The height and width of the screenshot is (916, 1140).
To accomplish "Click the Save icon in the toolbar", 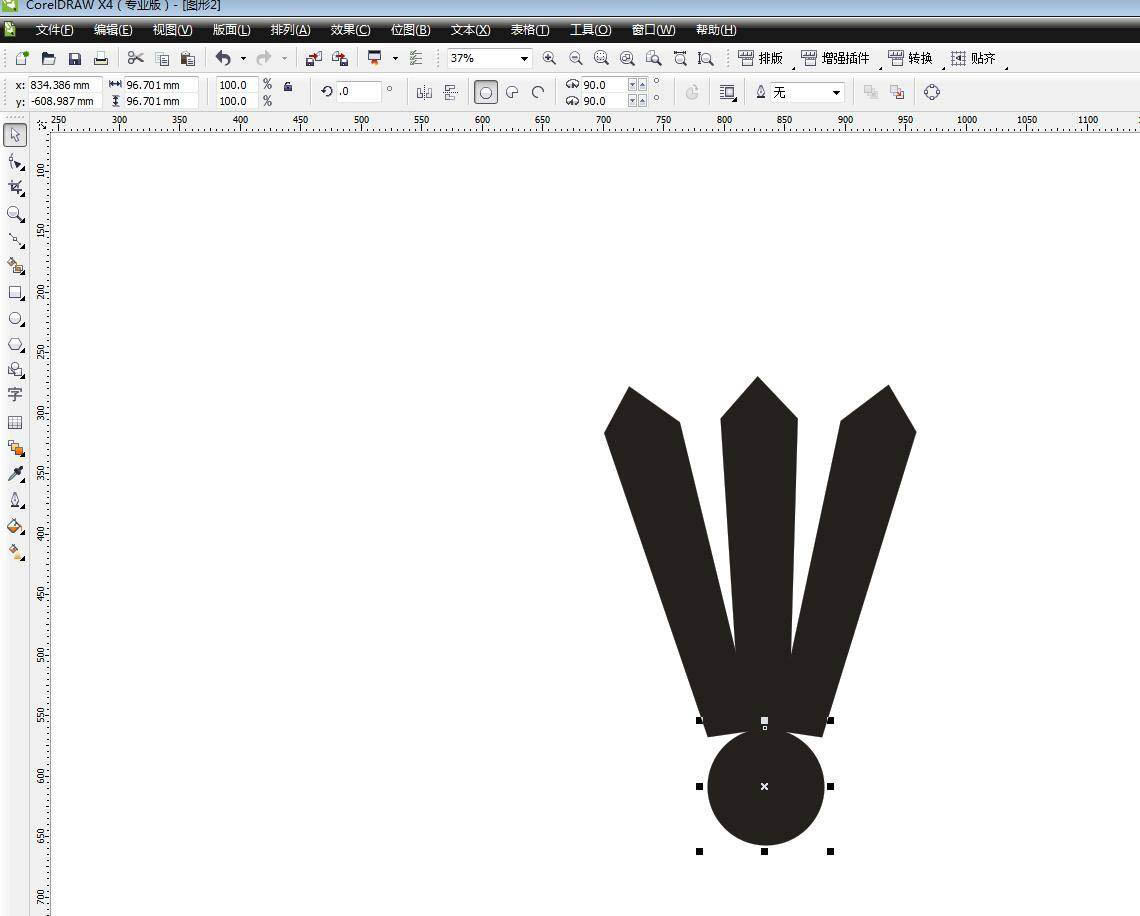I will pyautogui.click(x=74, y=59).
